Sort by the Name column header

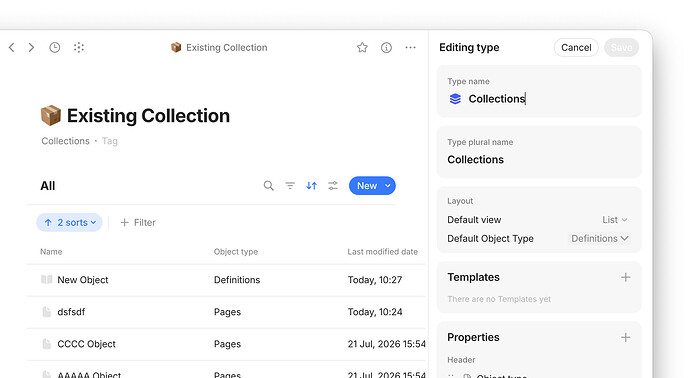[51, 252]
